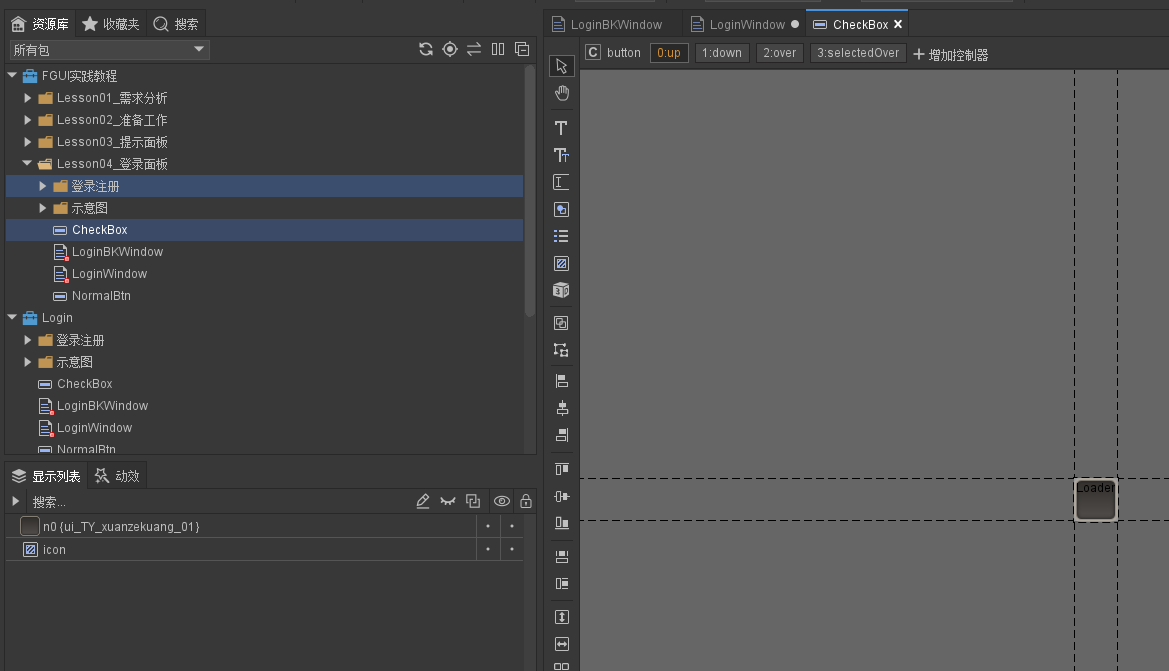Select the Loader tool icon
This screenshot has height=671, width=1169.
click(562, 264)
